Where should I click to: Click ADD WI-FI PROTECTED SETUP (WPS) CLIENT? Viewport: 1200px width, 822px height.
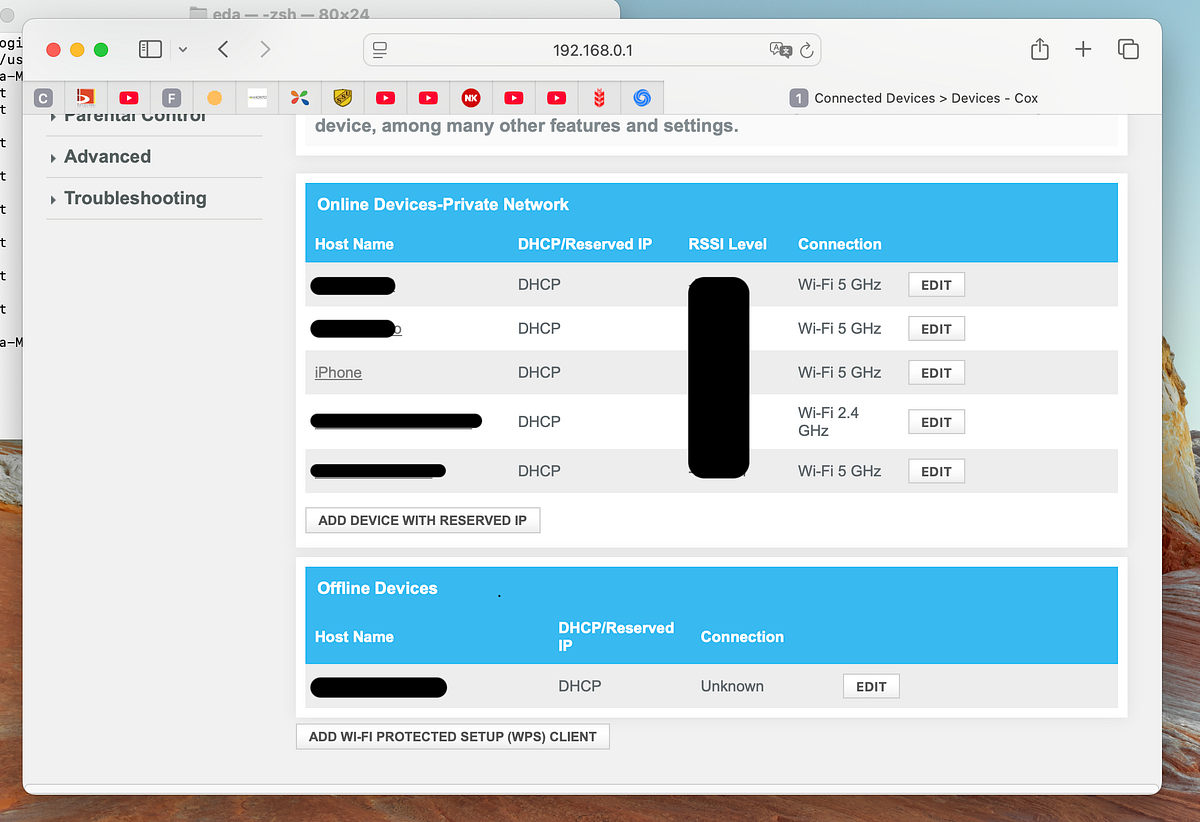[453, 736]
